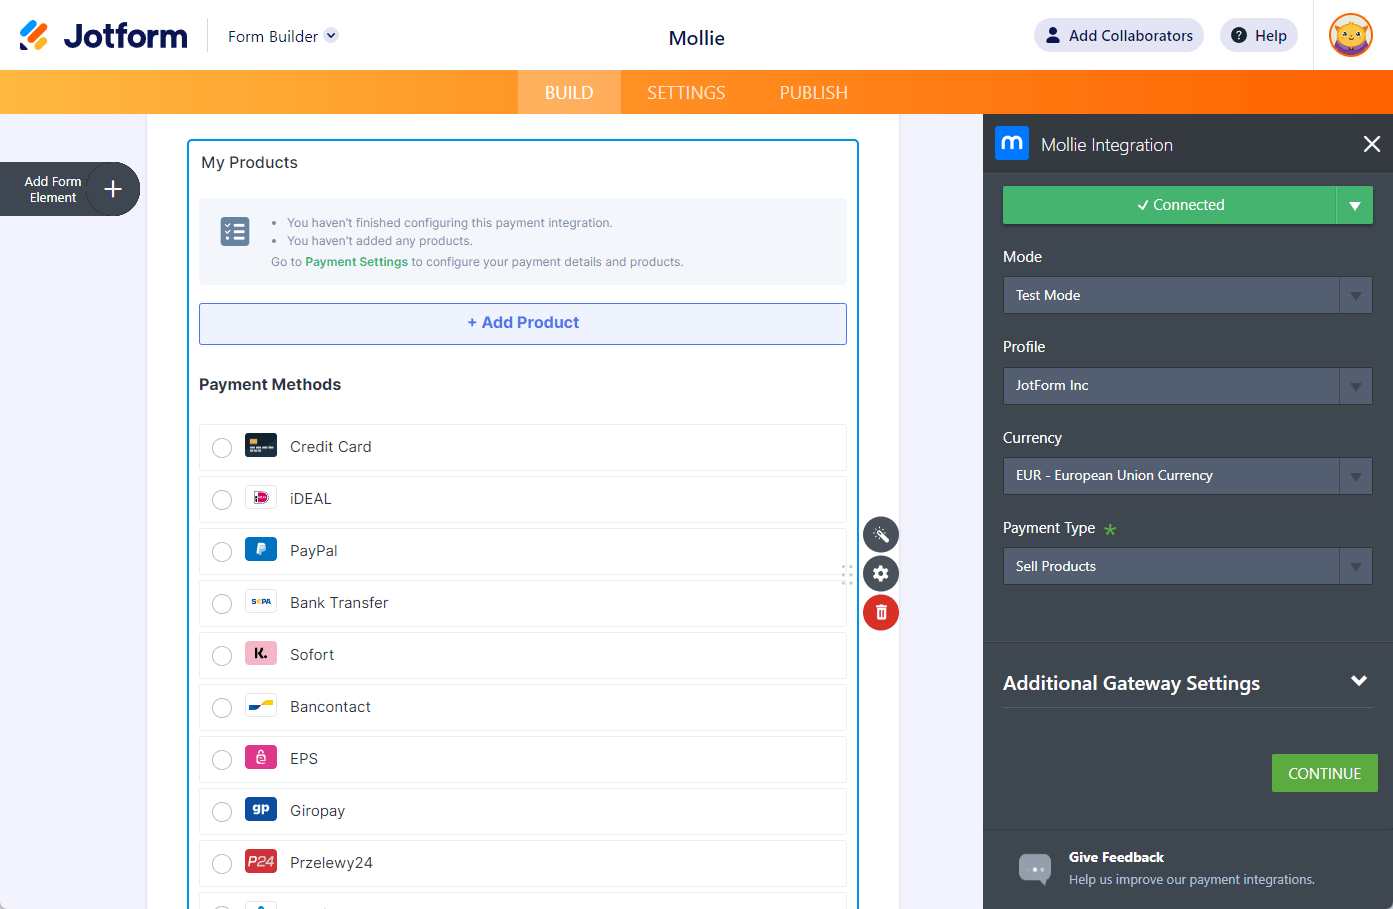Screen dimensions: 1393x909
Task: Delete the payment field with trash icon
Action: click(881, 613)
